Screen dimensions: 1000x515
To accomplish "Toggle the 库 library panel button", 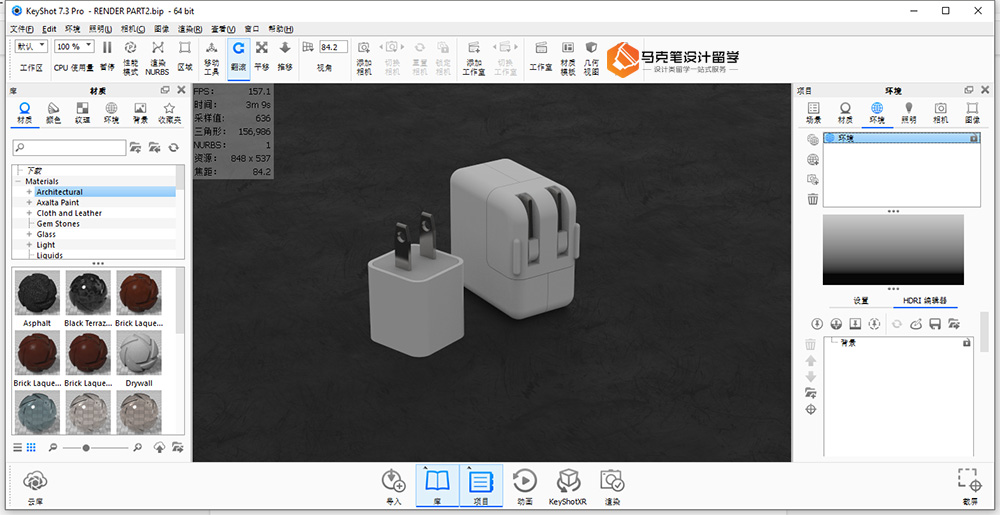I will pyautogui.click(x=438, y=486).
